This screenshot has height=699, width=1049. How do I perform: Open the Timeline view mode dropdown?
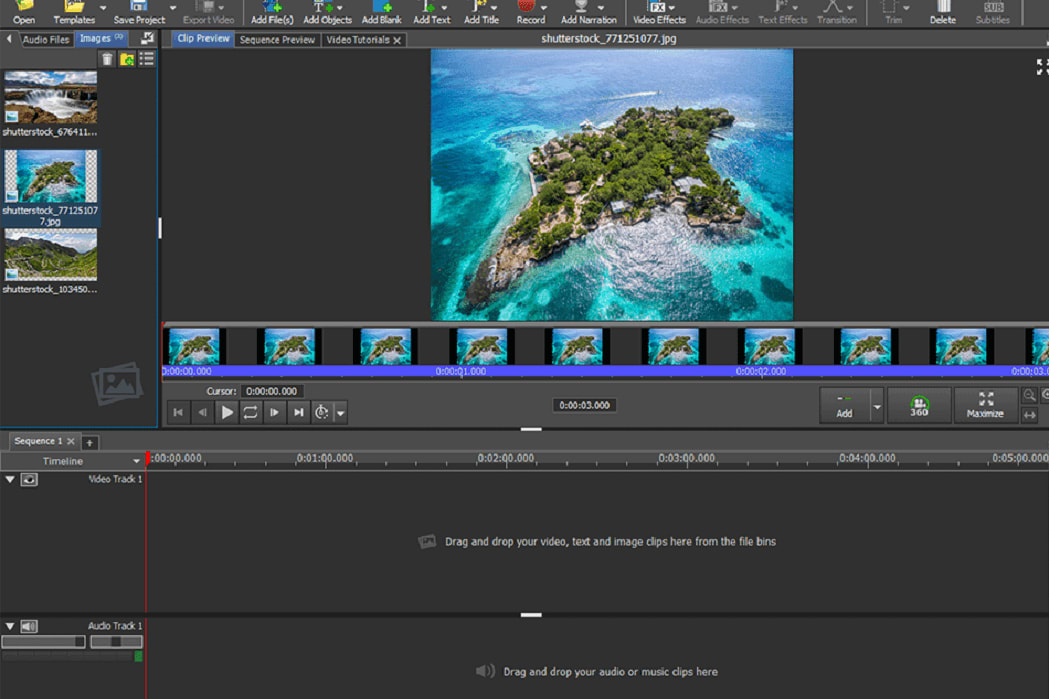pos(137,461)
